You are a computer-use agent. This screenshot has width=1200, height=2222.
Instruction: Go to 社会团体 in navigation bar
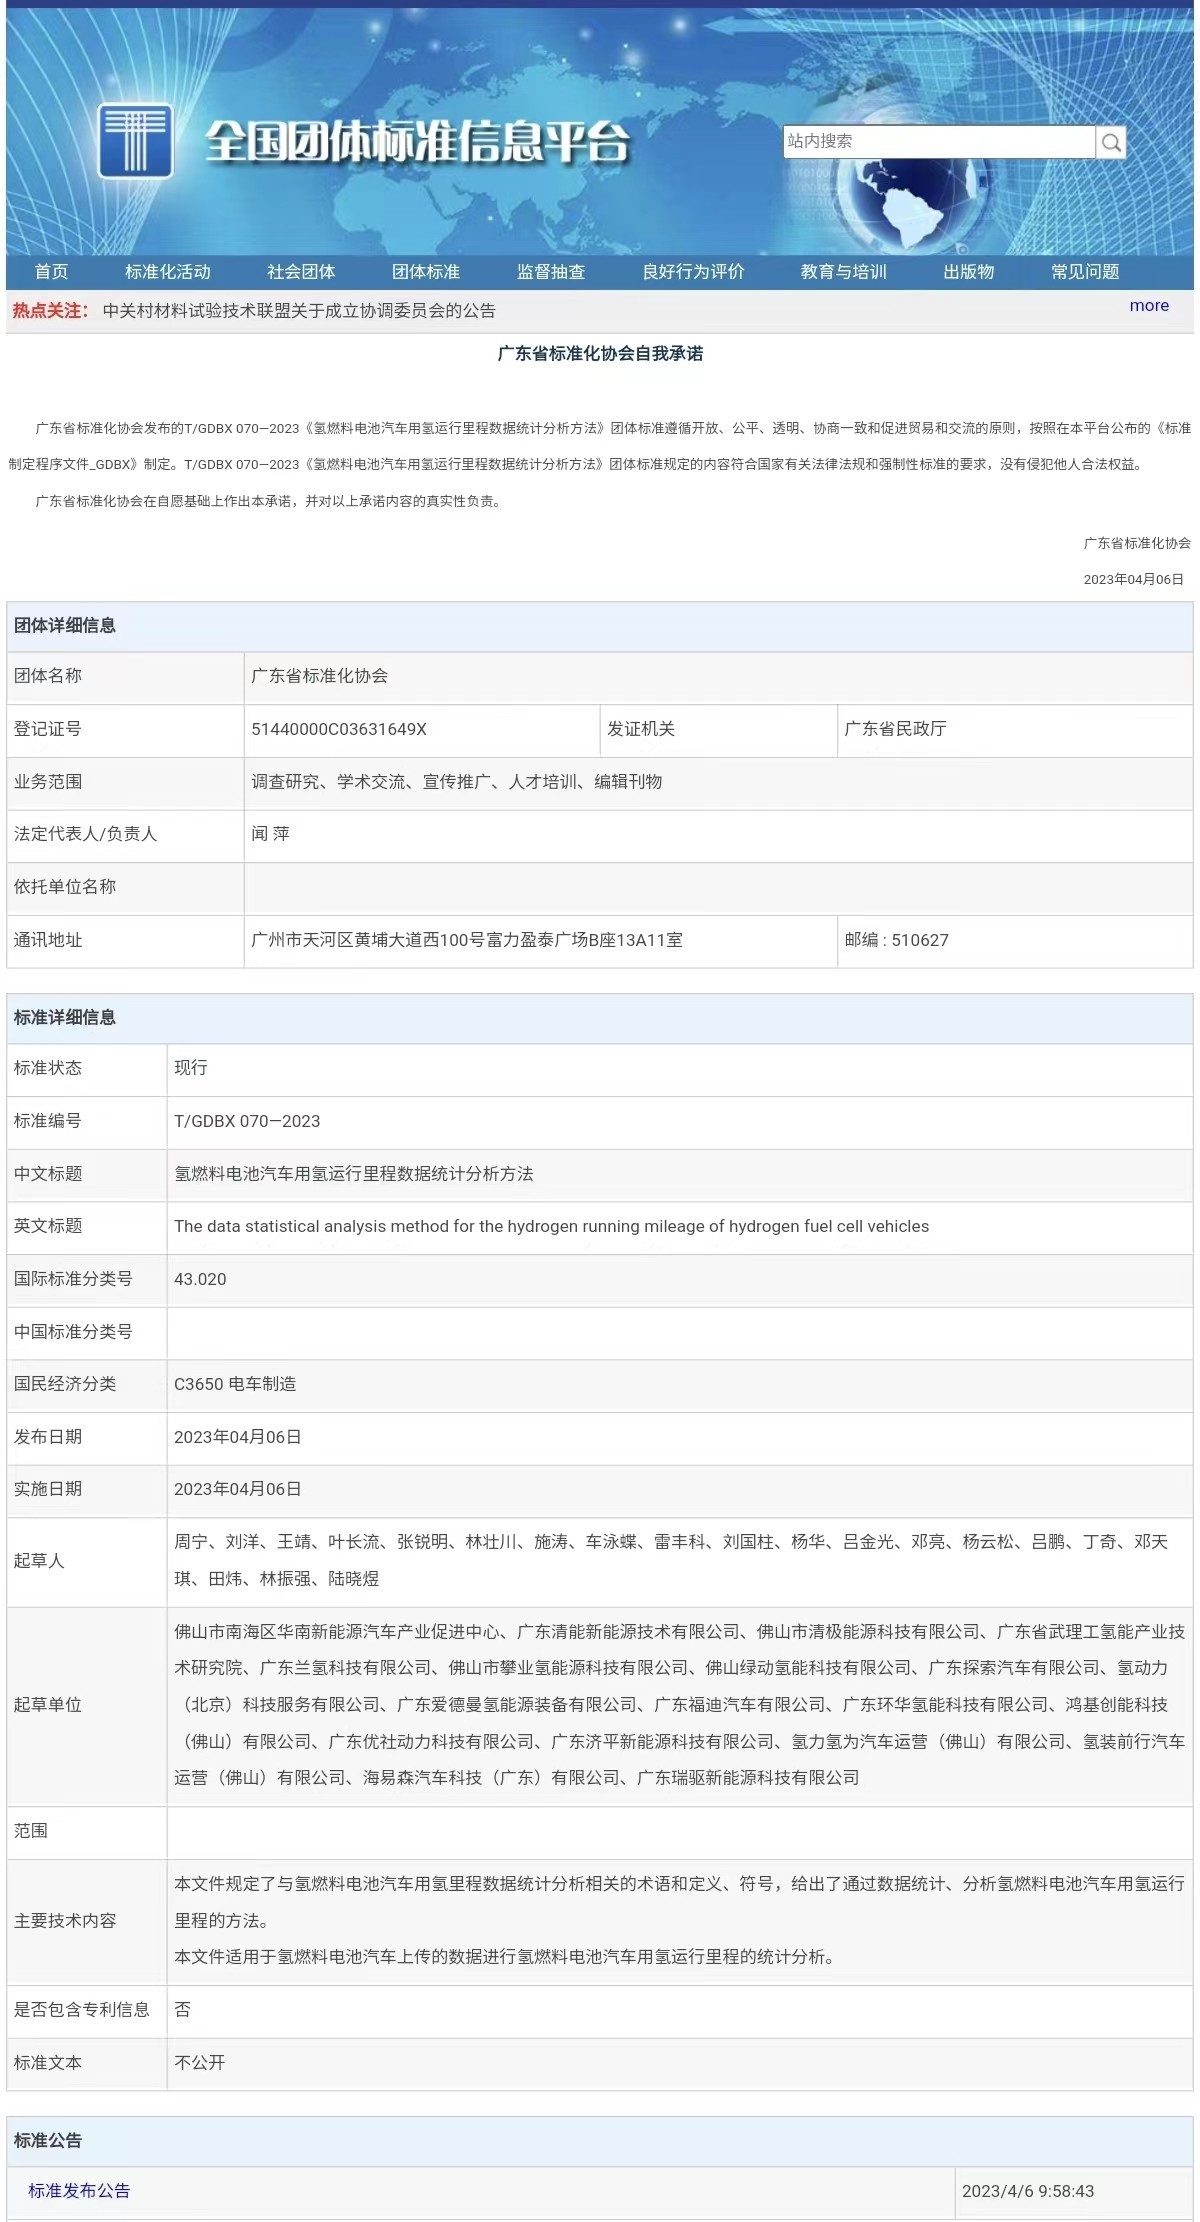tap(301, 272)
